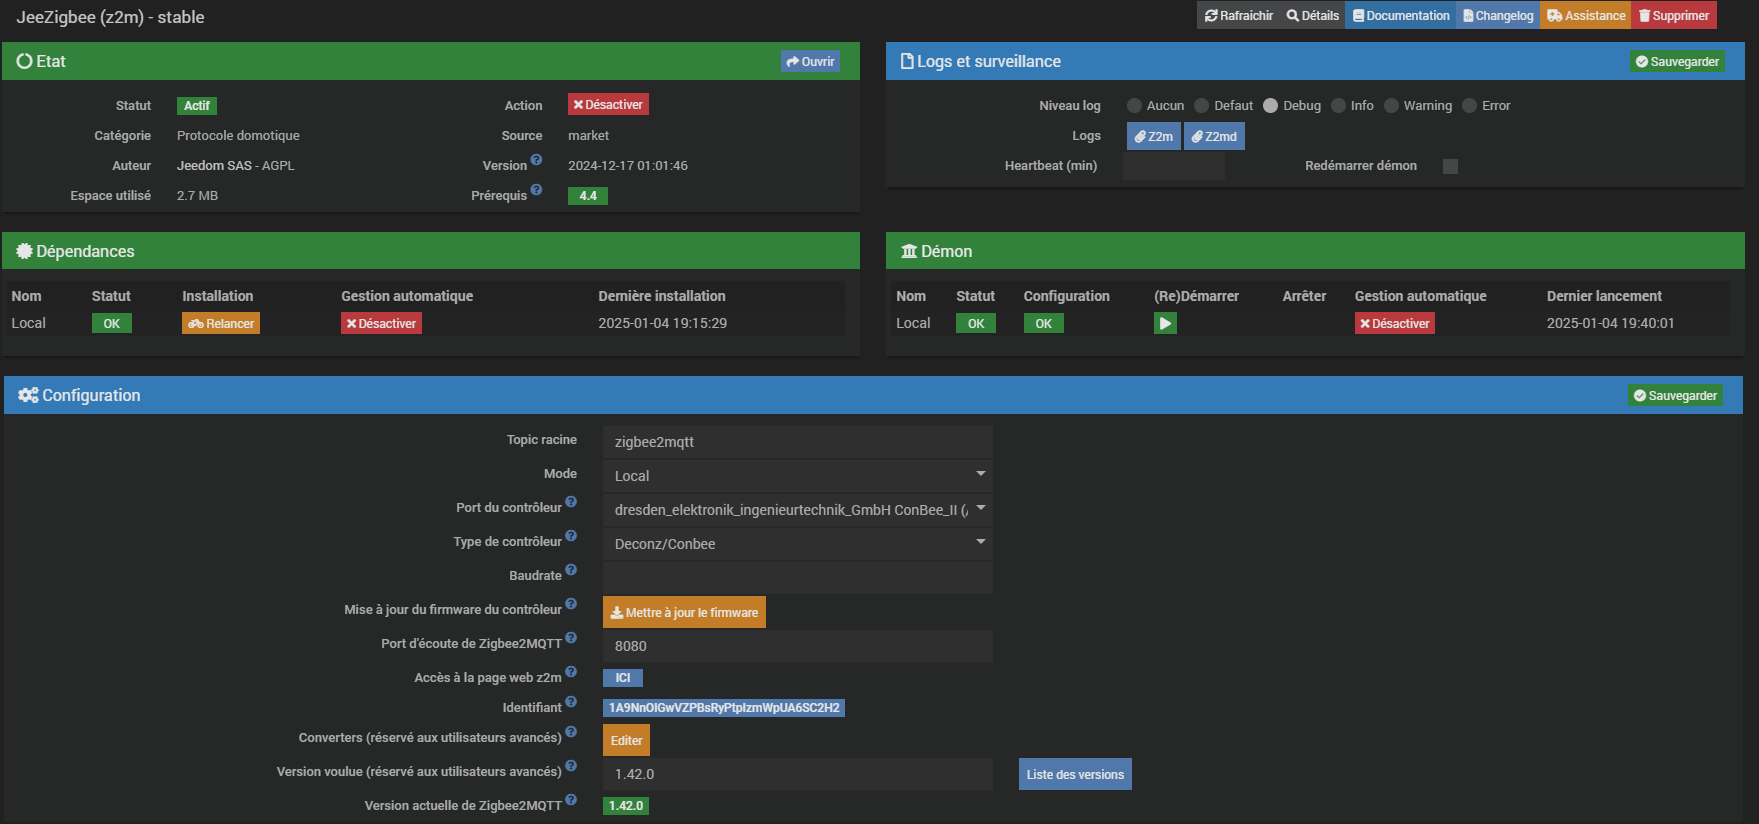Click the Identifiant value label
This screenshot has height=824, width=1759.
(x=724, y=708)
